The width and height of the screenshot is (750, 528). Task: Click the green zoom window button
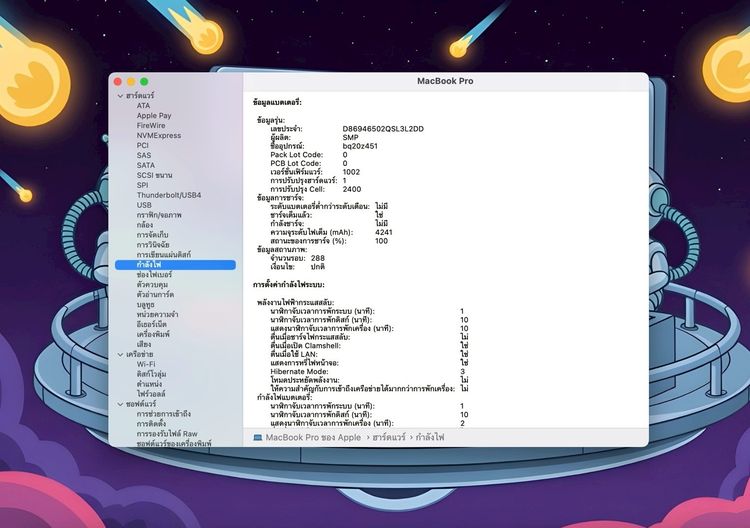point(144,82)
